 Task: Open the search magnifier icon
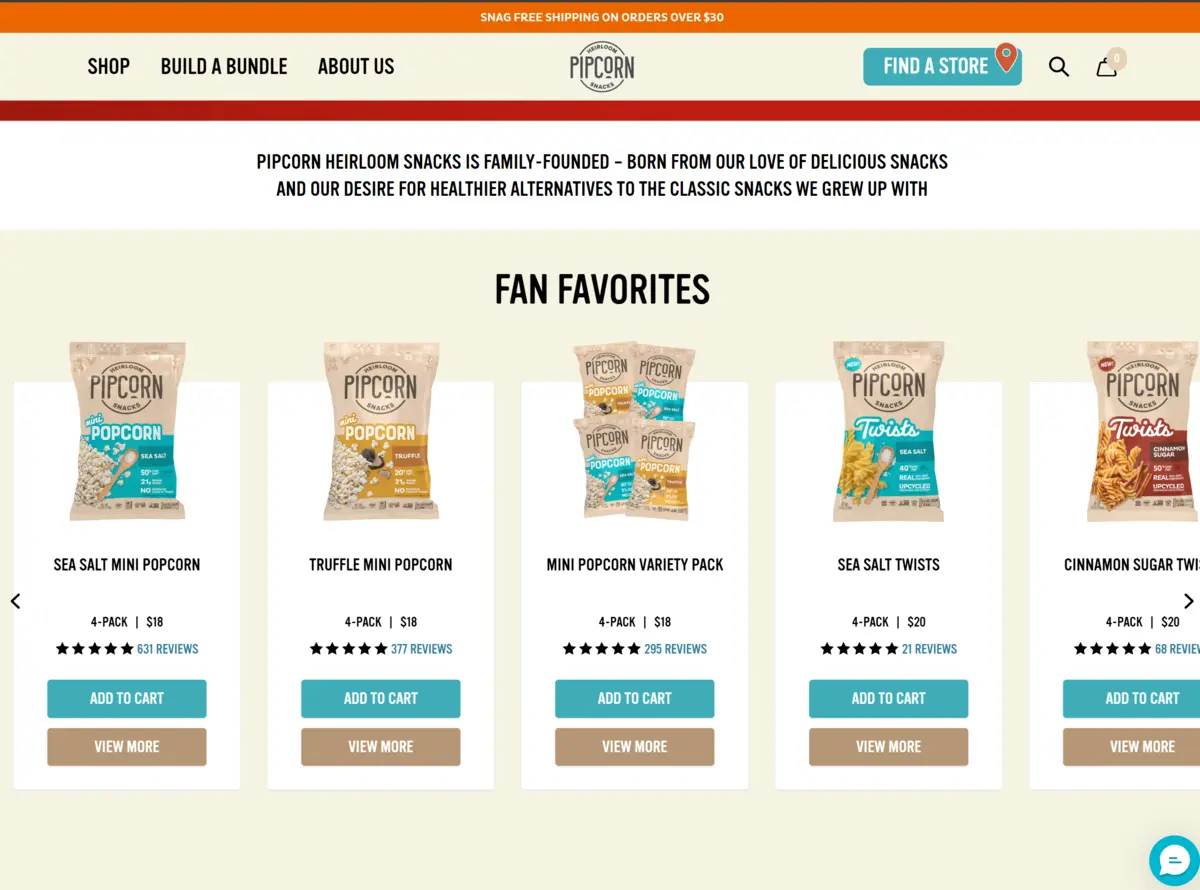click(x=1059, y=67)
